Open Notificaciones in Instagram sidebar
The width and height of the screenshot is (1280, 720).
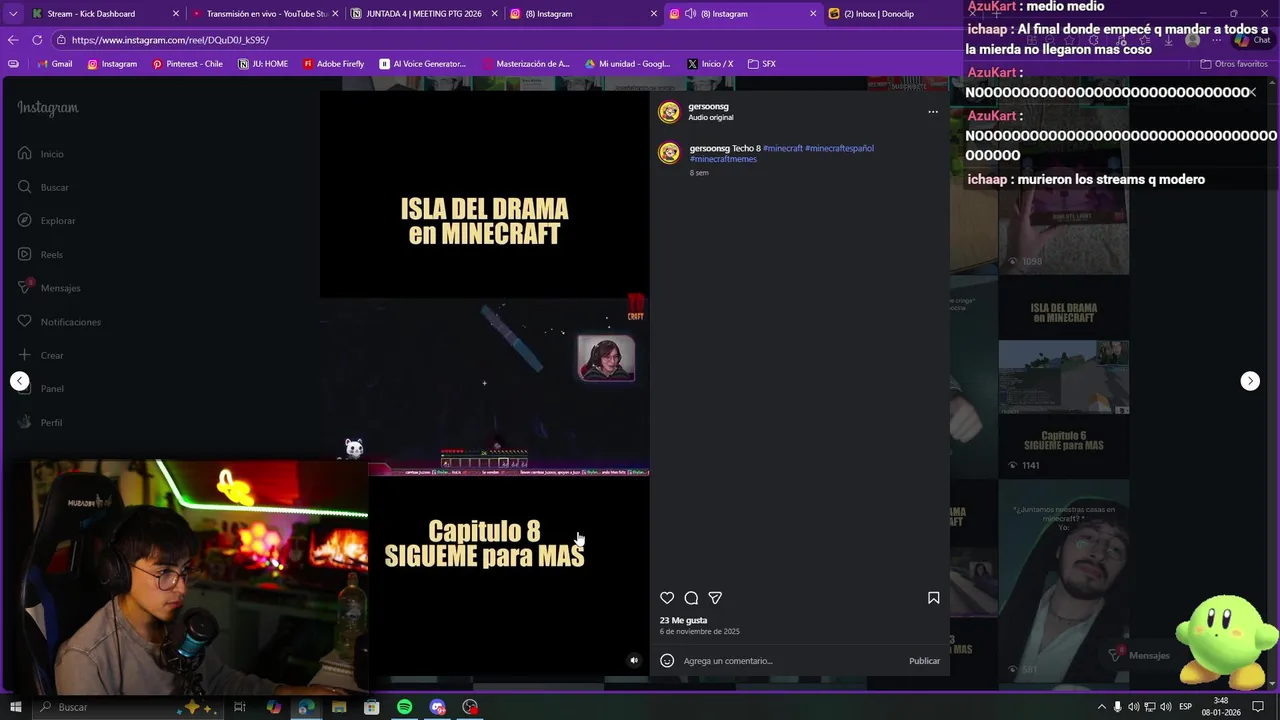(59, 322)
